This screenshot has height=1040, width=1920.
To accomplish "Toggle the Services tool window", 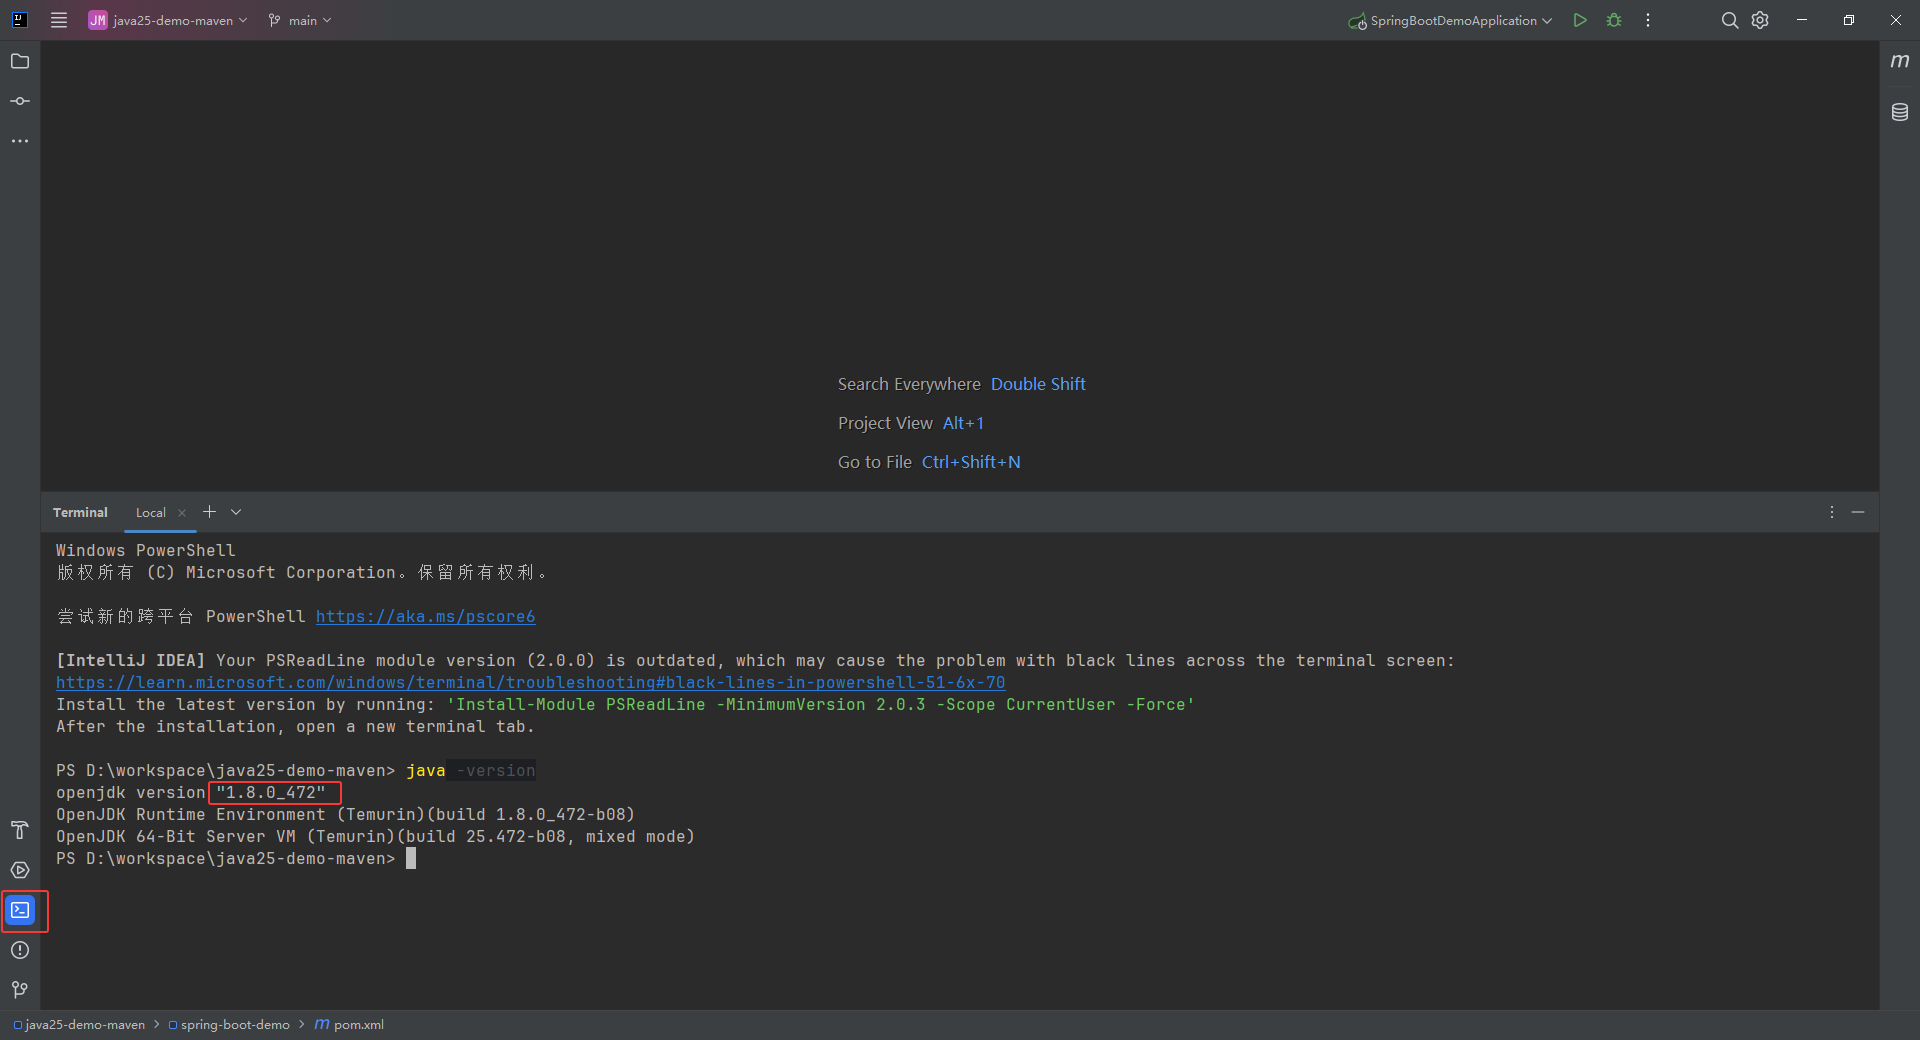I will 20,870.
